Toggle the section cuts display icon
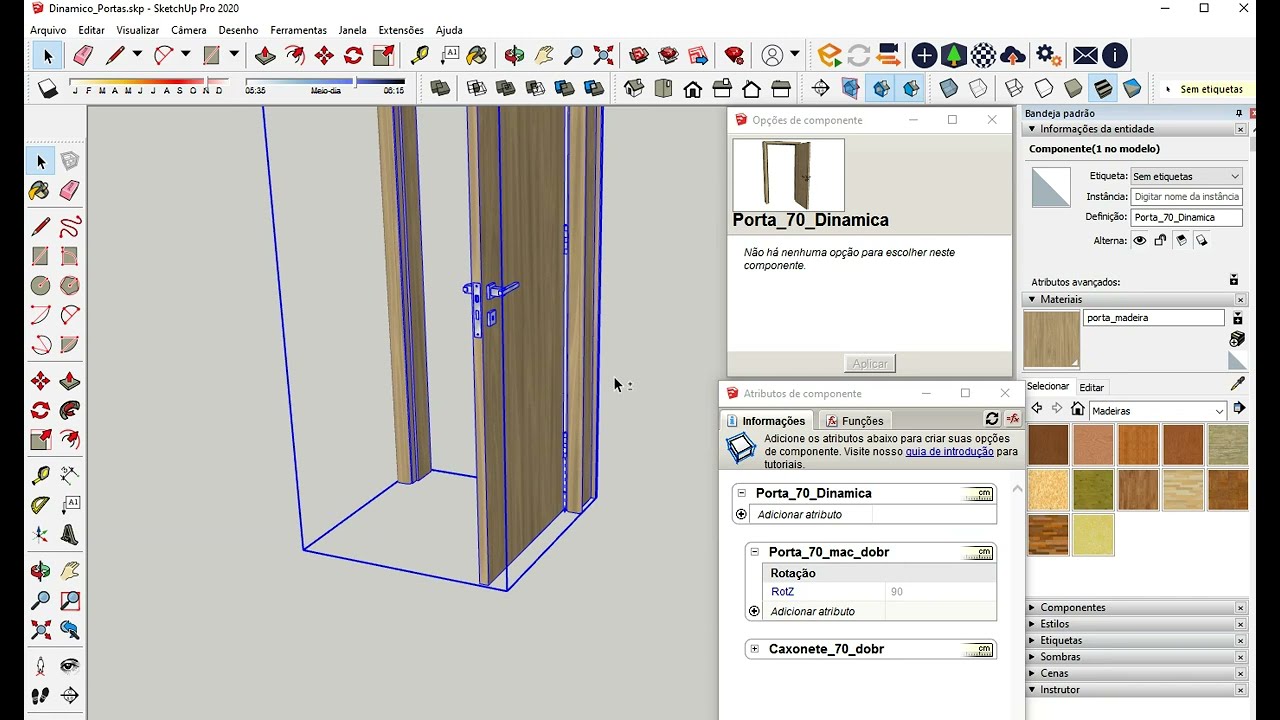This screenshot has width=1280, height=720. pos(880,89)
